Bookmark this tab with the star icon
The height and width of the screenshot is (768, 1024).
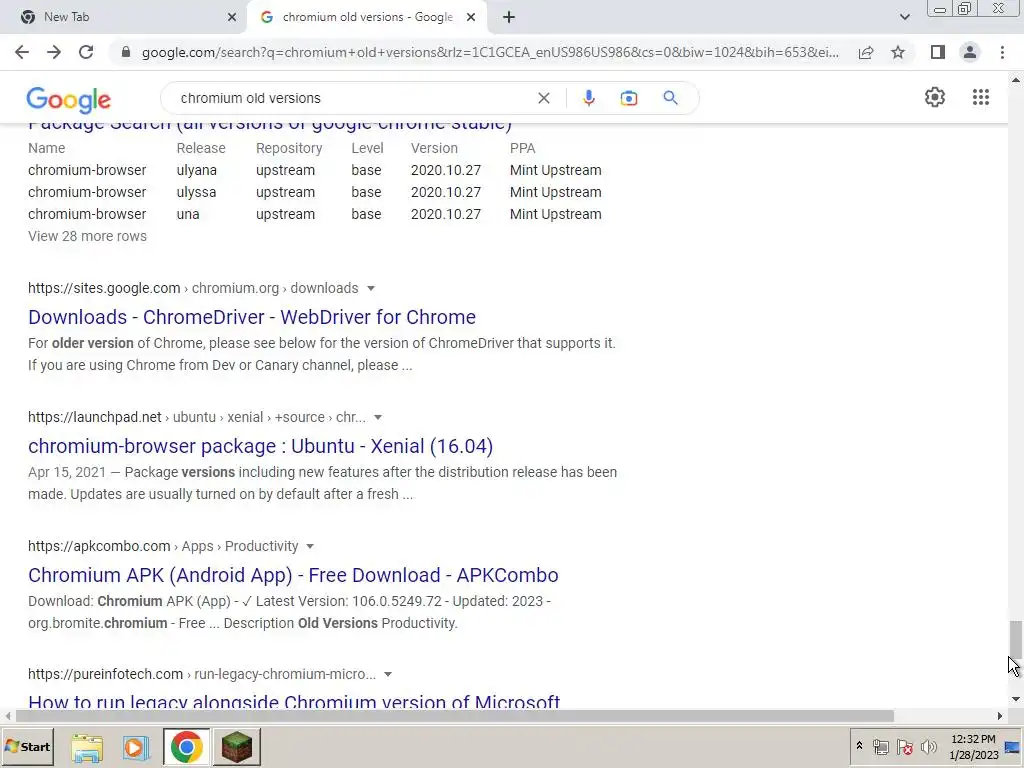tap(898, 52)
